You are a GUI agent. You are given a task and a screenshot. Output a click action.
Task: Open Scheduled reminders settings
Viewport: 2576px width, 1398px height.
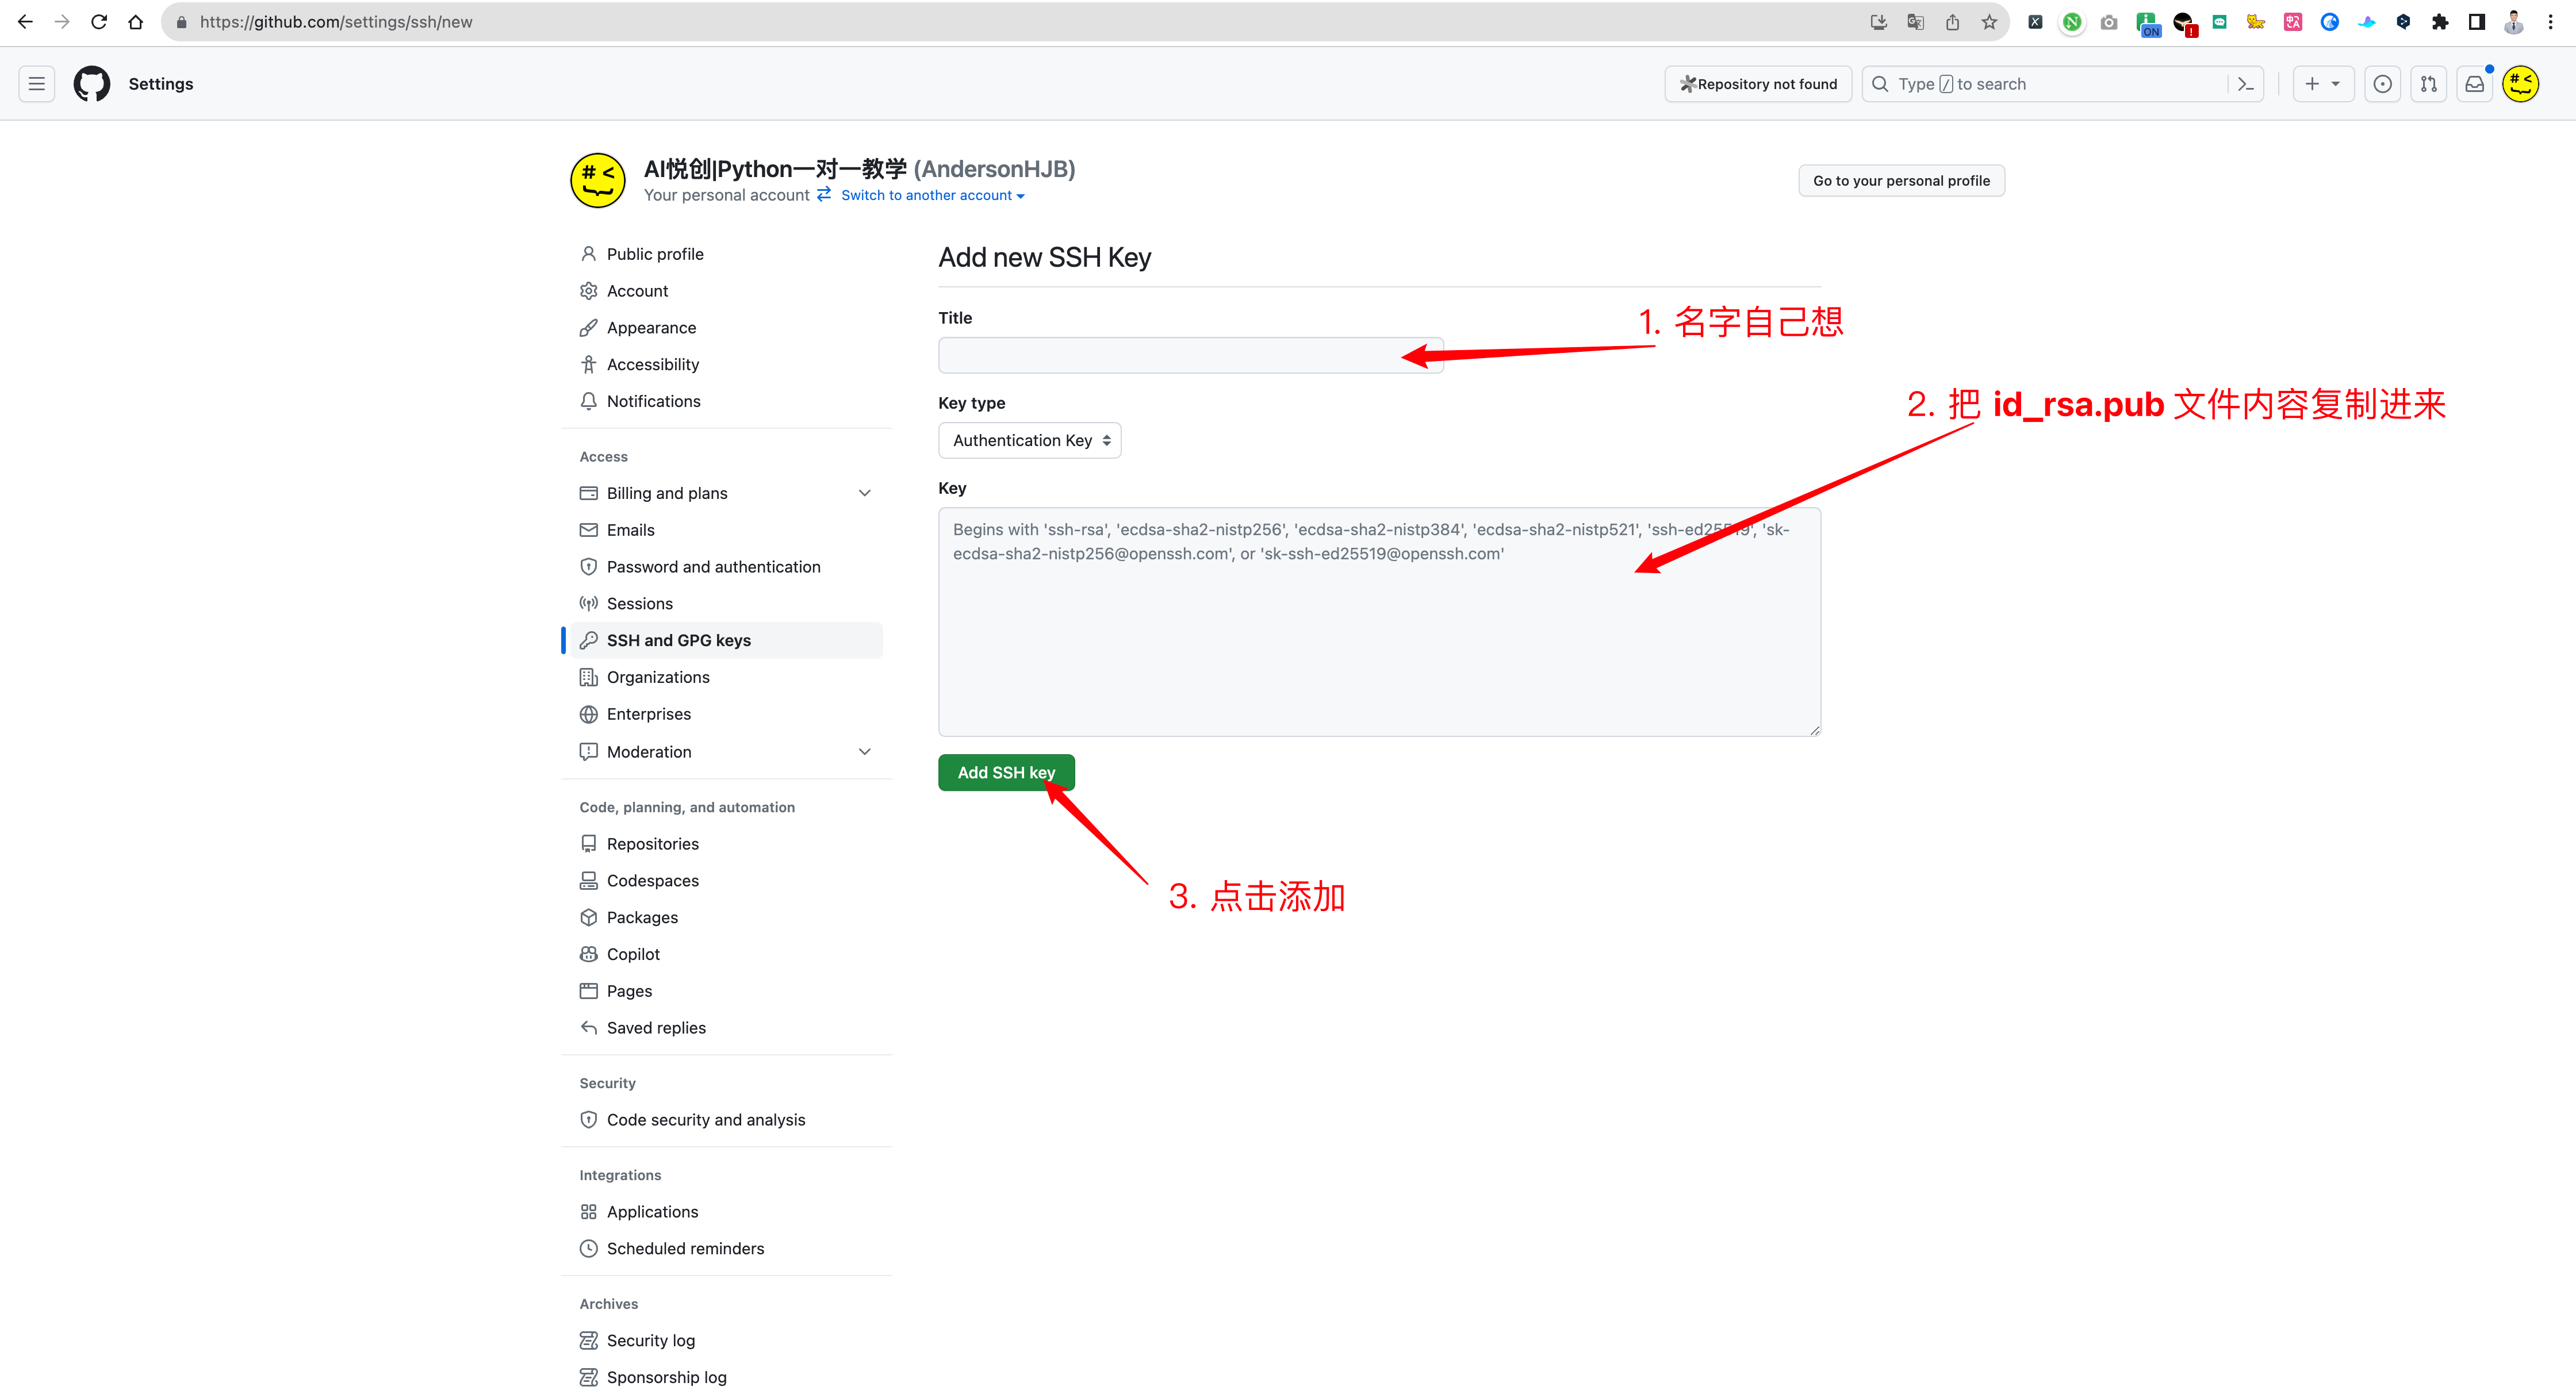(x=726, y=1249)
